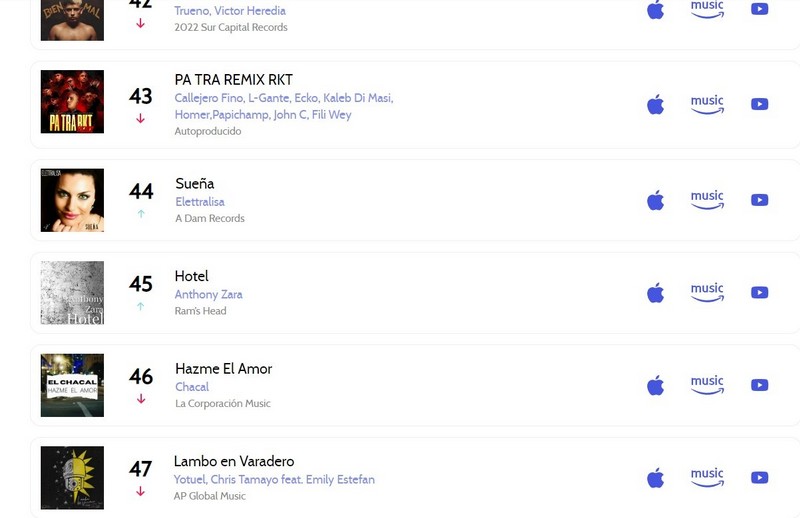Click the PA TRA RKT cover art
Viewport: 800px width, 518px height.
point(72,102)
